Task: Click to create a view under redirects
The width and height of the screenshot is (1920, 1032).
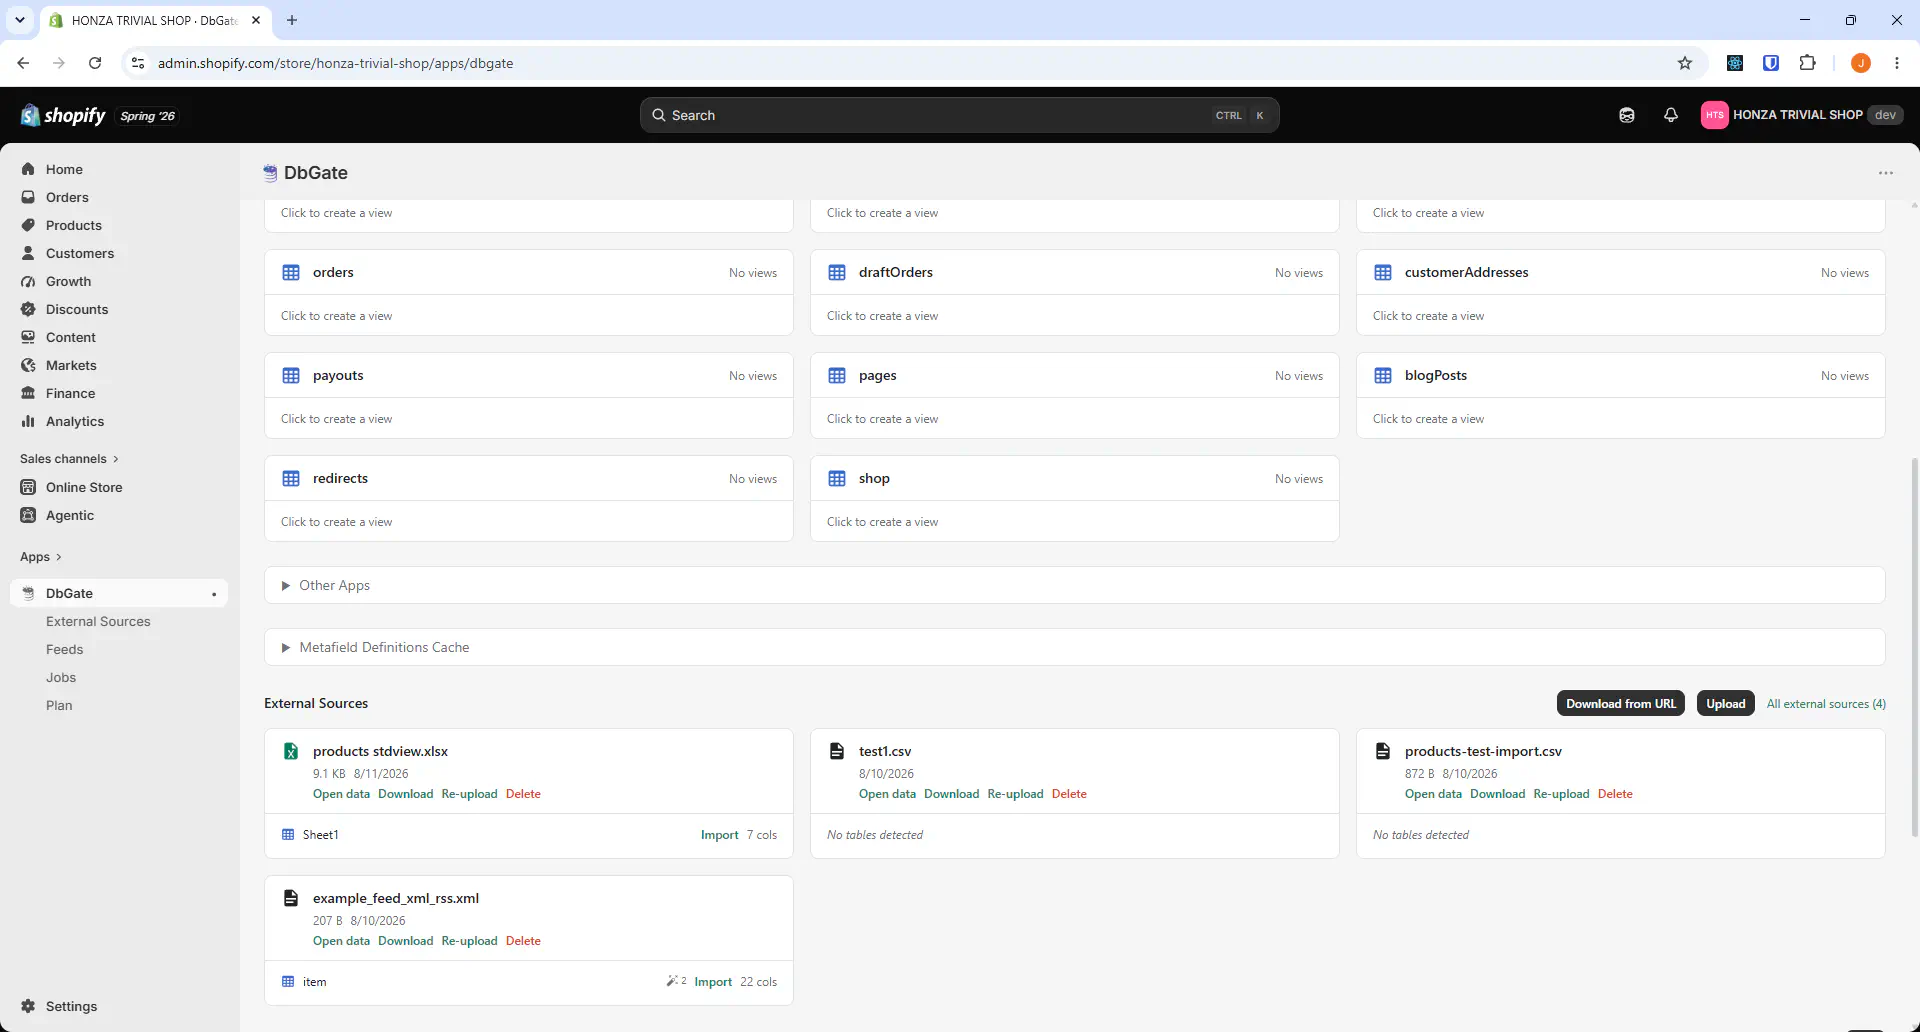Action: [336, 522]
